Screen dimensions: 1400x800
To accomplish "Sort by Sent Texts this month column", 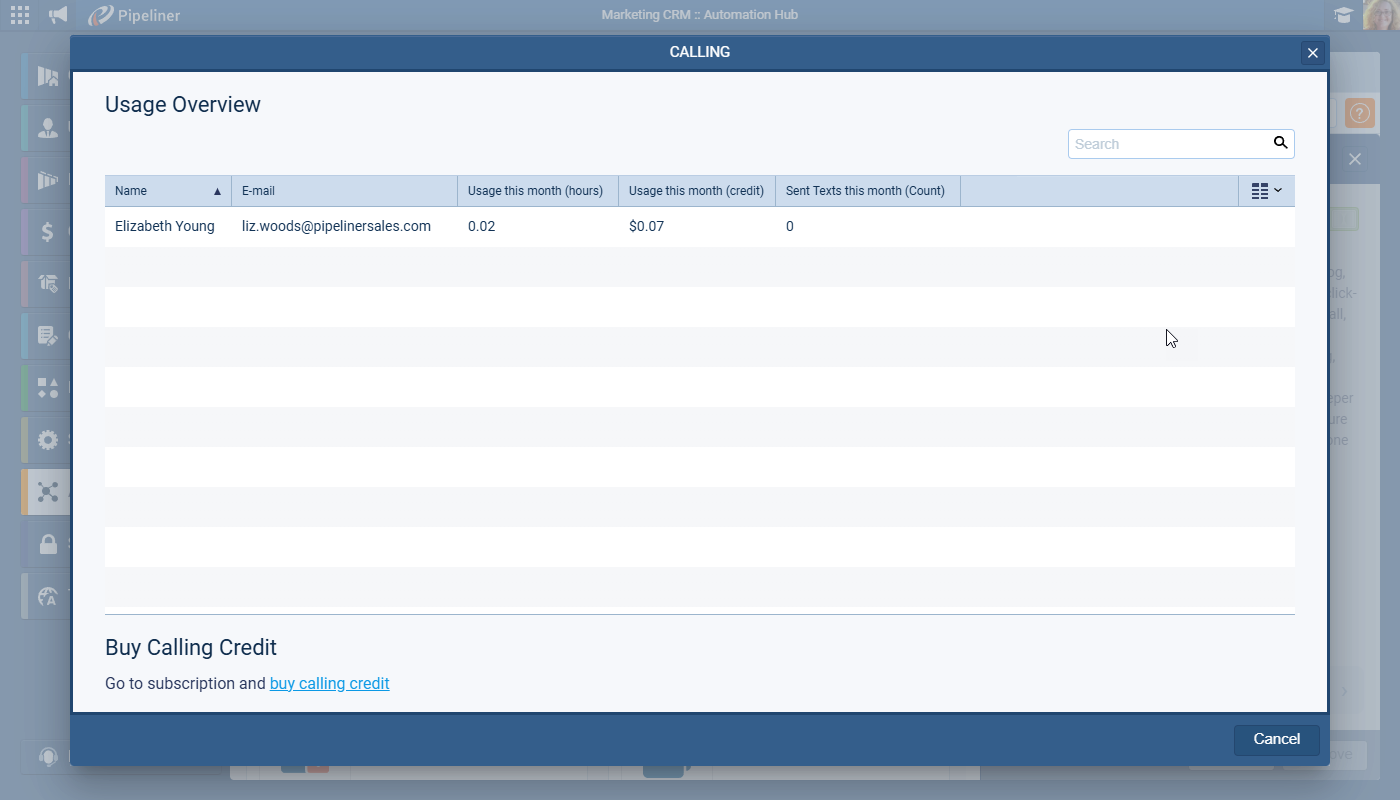I will click(866, 191).
